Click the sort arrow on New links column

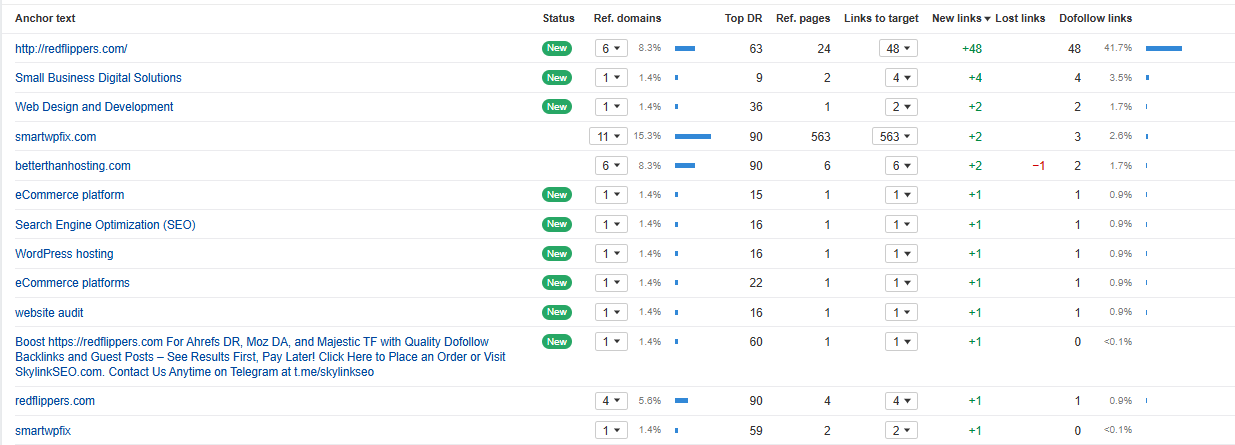coord(988,19)
